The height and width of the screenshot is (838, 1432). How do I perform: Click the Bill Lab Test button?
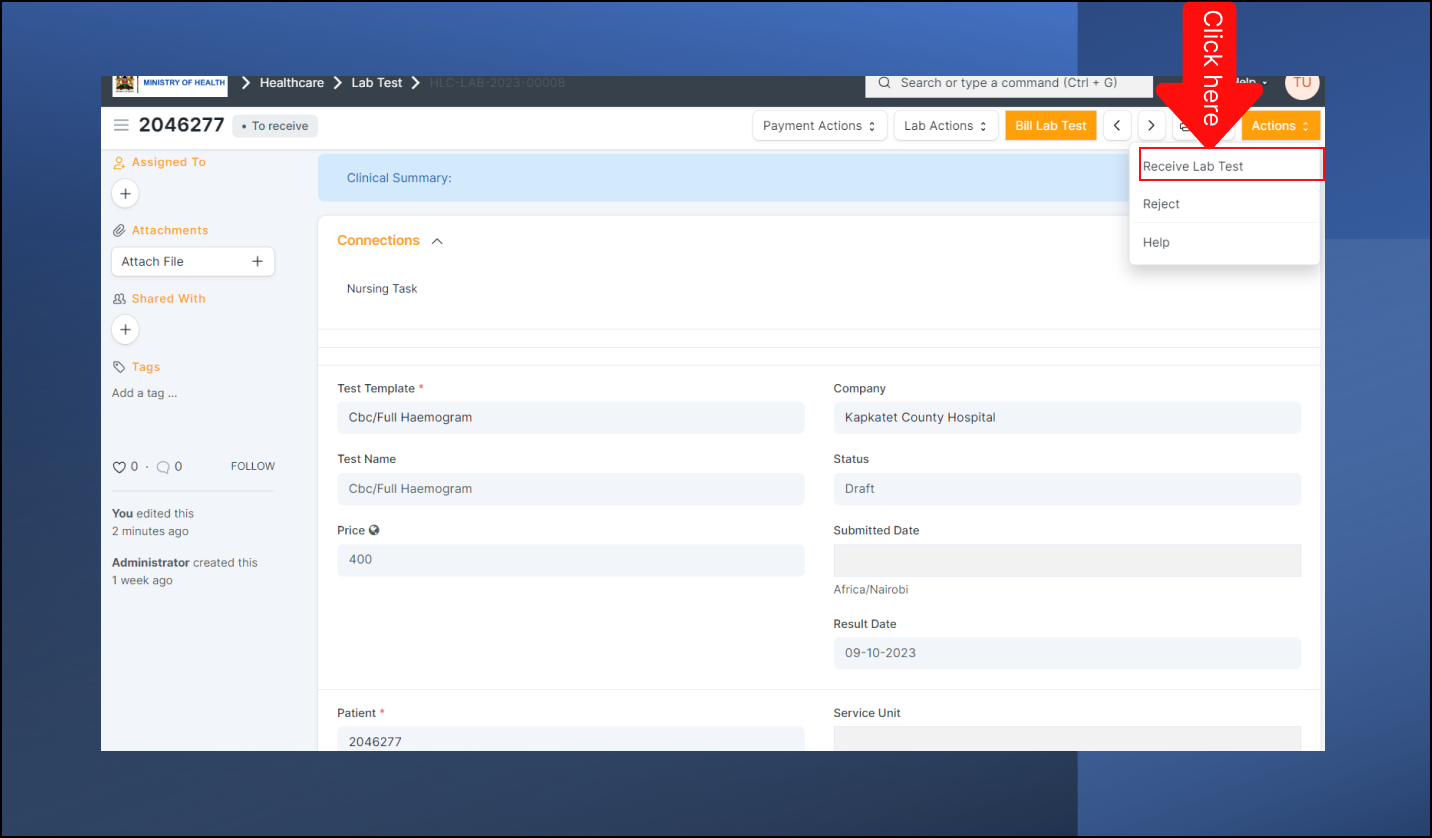click(x=1051, y=126)
